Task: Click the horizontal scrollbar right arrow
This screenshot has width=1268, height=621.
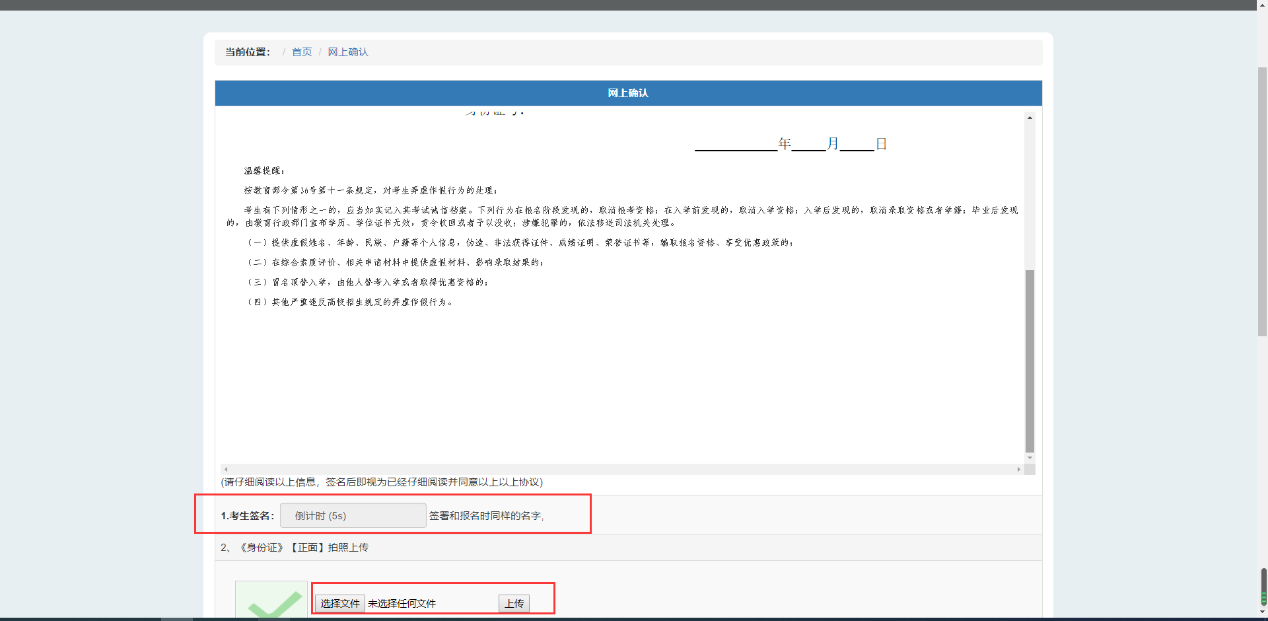Action: (1018, 469)
